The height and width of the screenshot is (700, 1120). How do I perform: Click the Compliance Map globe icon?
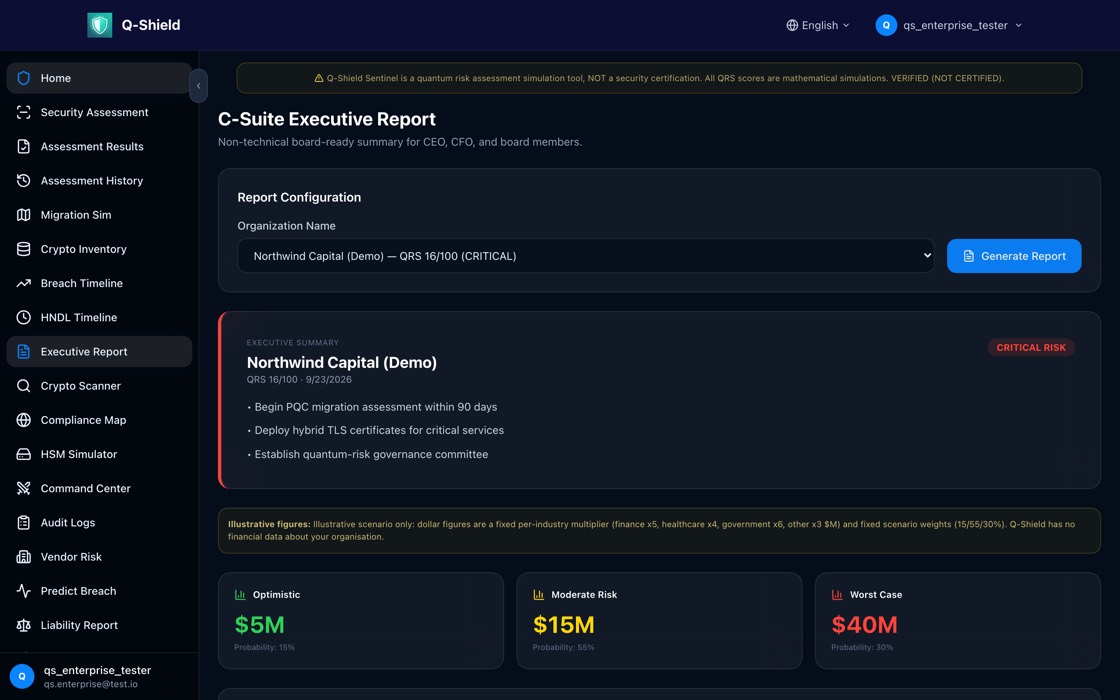(24, 420)
